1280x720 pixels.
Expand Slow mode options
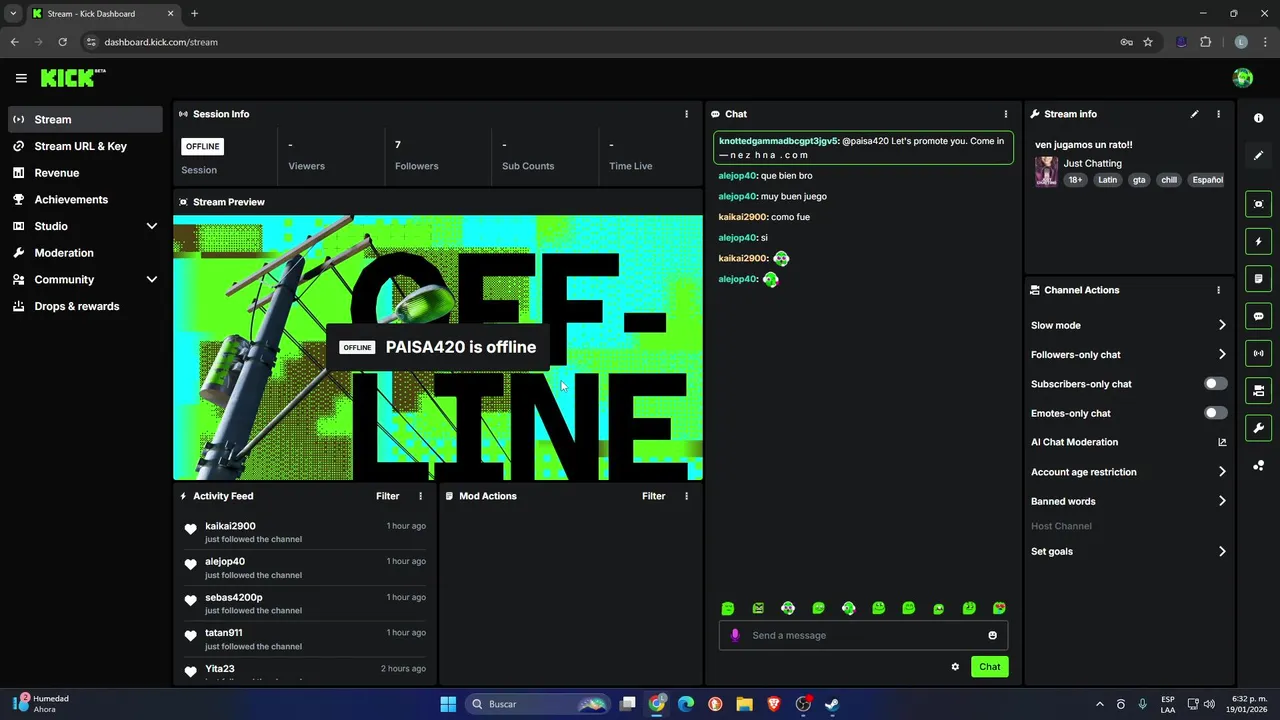[x=1222, y=325]
